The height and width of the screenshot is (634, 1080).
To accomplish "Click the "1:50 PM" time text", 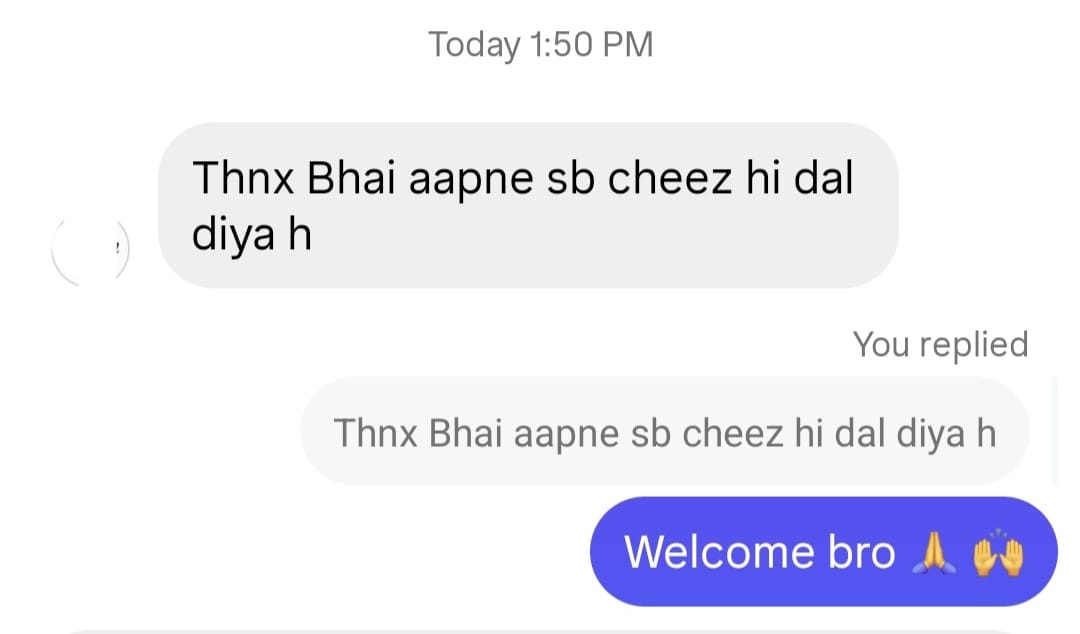I will tap(592, 45).
